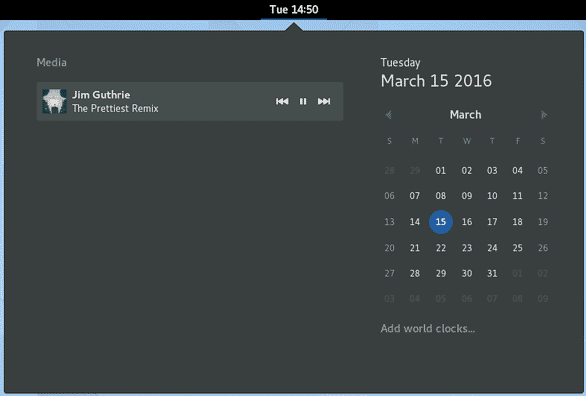Click the Jim Guthrie album art thumbnail
The width and height of the screenshot is (586, 396).
55,101
